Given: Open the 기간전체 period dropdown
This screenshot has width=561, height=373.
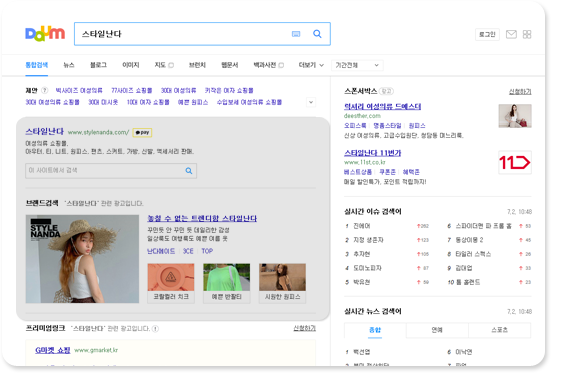Looking at the screenshot, I should tap(357, 65).
